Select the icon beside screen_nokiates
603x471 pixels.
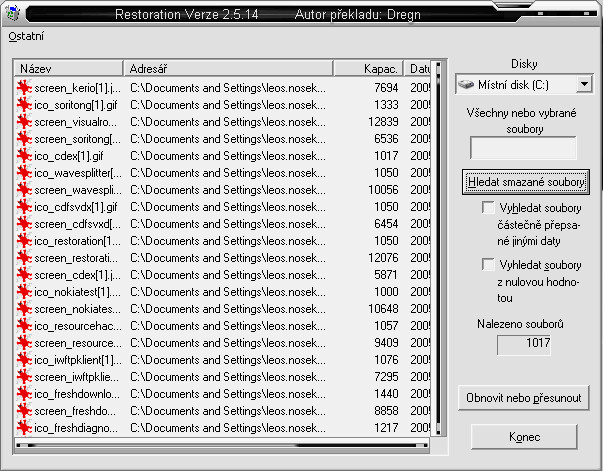(x=24, y=308)
